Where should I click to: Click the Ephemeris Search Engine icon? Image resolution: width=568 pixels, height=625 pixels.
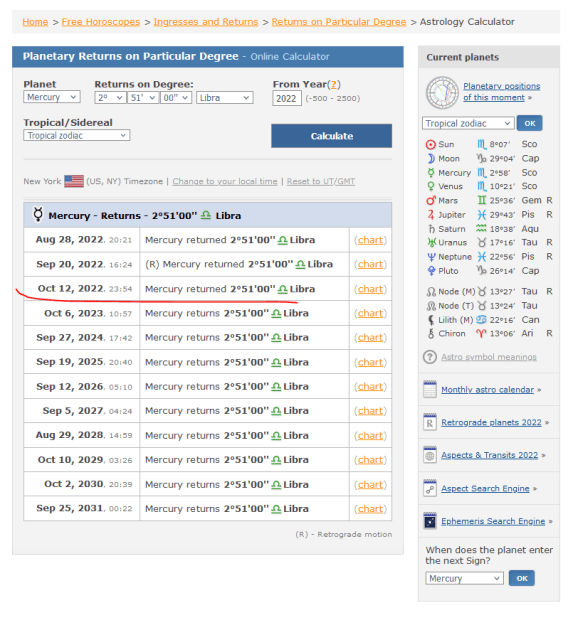click(430, 521)
